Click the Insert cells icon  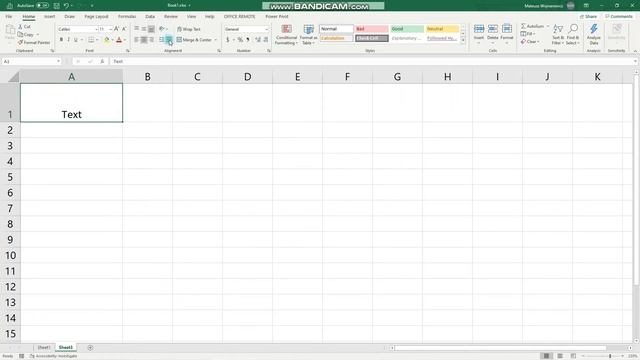pos(479,29)
